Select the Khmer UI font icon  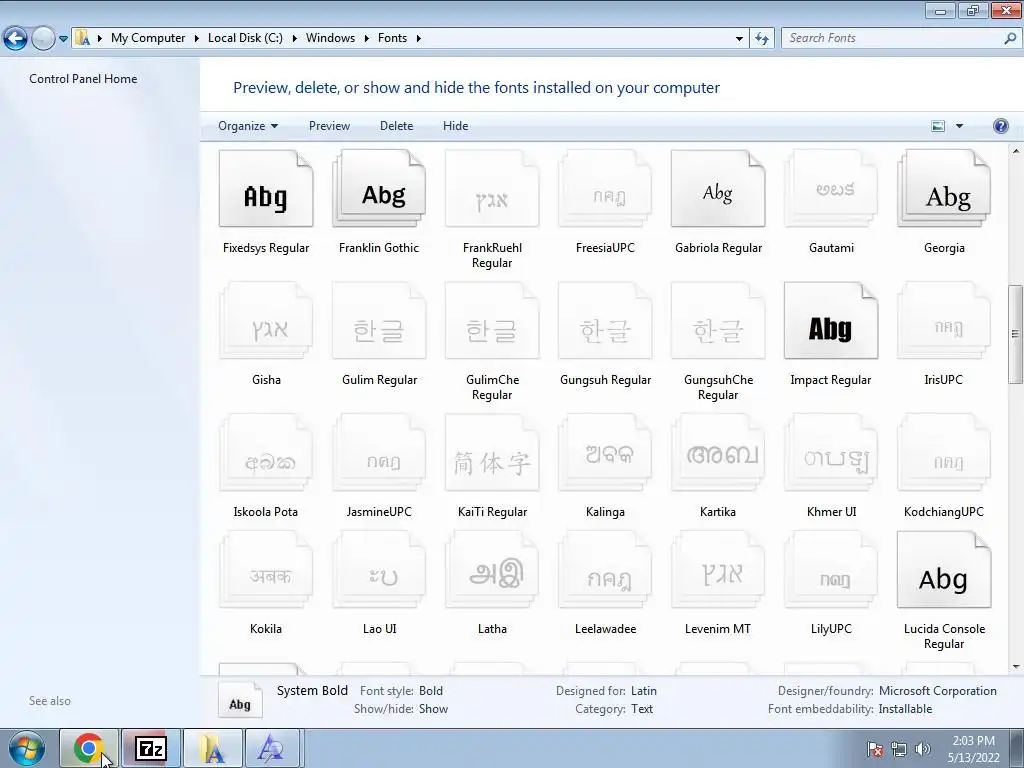click(x=831, y=453)
